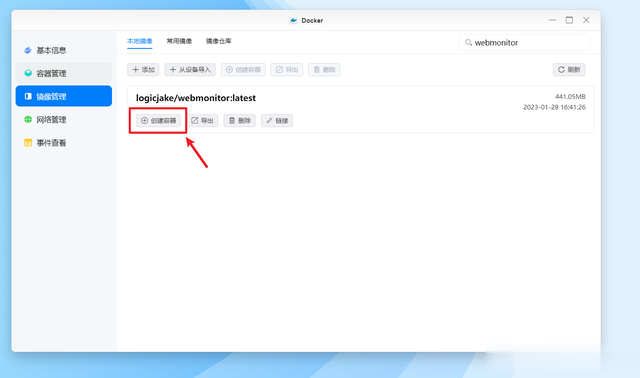Screen dimensions: 640x378
Task: Create a container from the logicjake/webmonitor image
Action: [x=158, y=120]
